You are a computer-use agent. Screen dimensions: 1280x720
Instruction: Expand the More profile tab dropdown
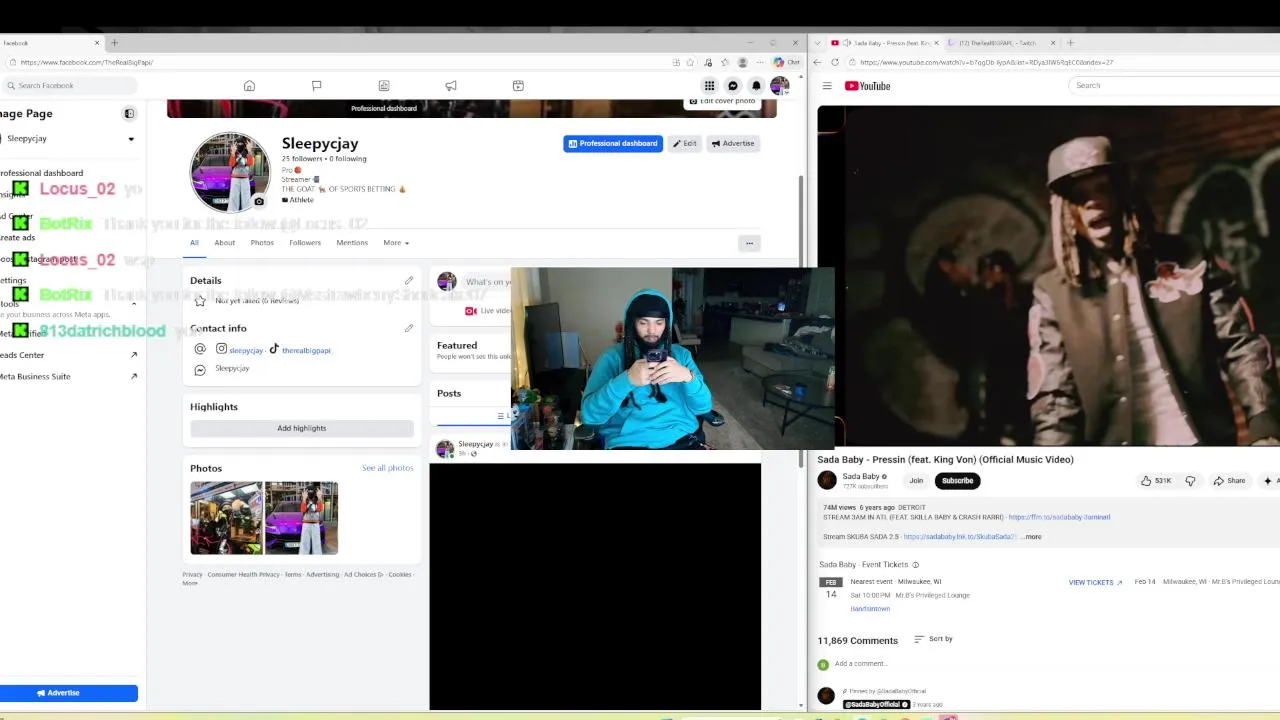pos(396,243)
